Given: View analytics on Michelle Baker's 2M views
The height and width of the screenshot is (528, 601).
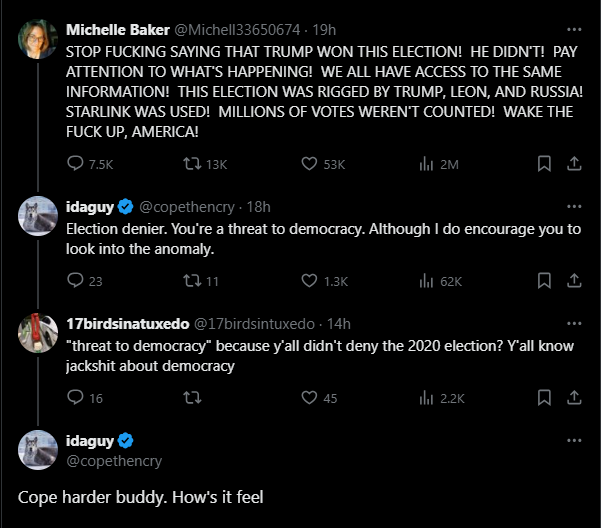Looking at the screenshot, I should click(424, 164).
